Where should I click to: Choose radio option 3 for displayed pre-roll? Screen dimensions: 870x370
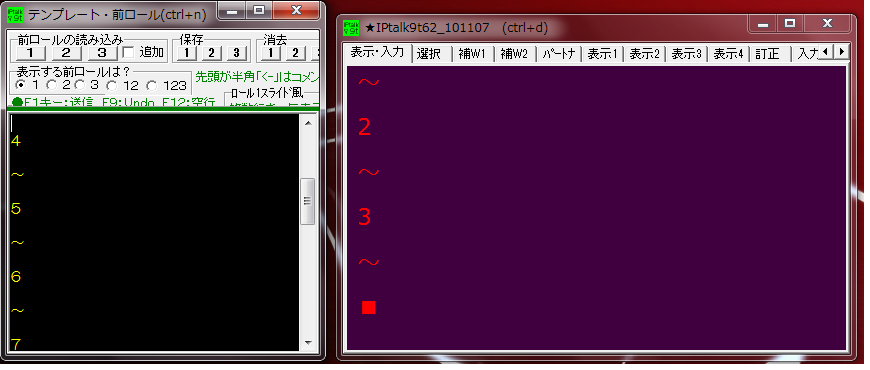pos(80,85)
